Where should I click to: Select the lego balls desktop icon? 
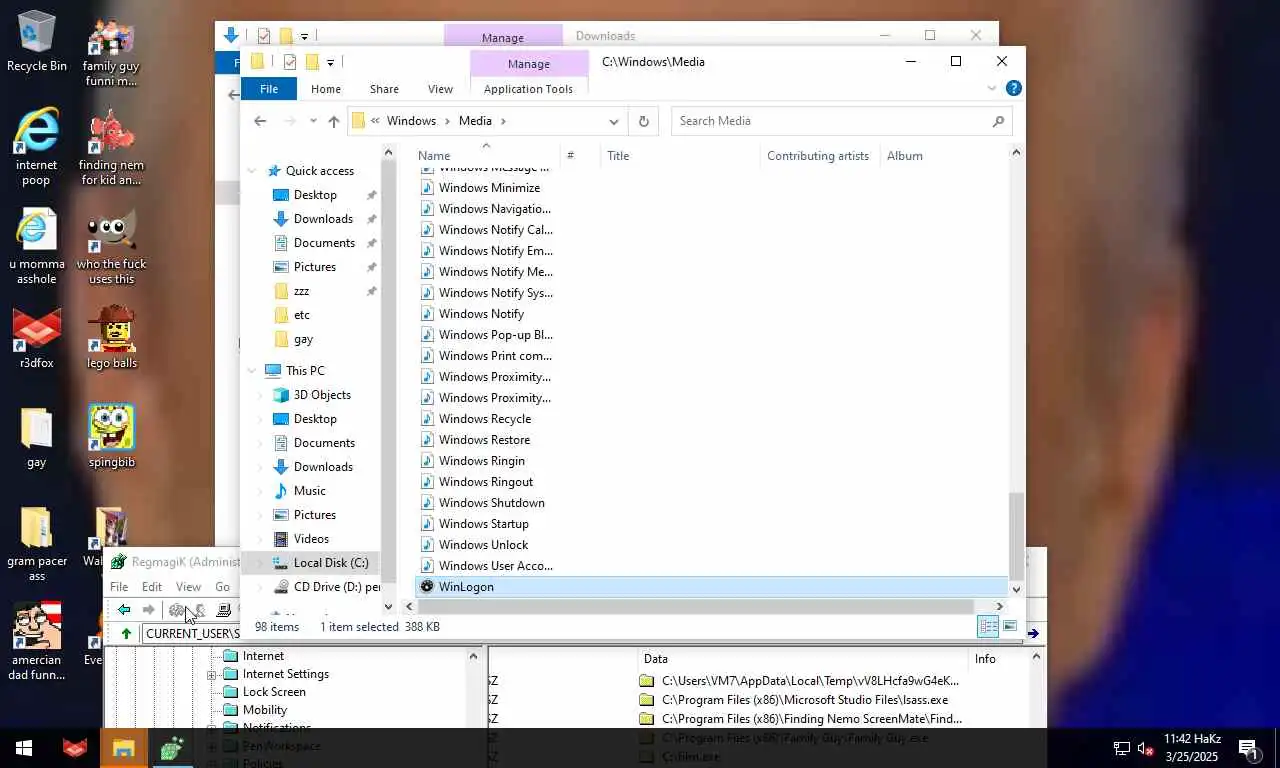click(x=112, y=338)
